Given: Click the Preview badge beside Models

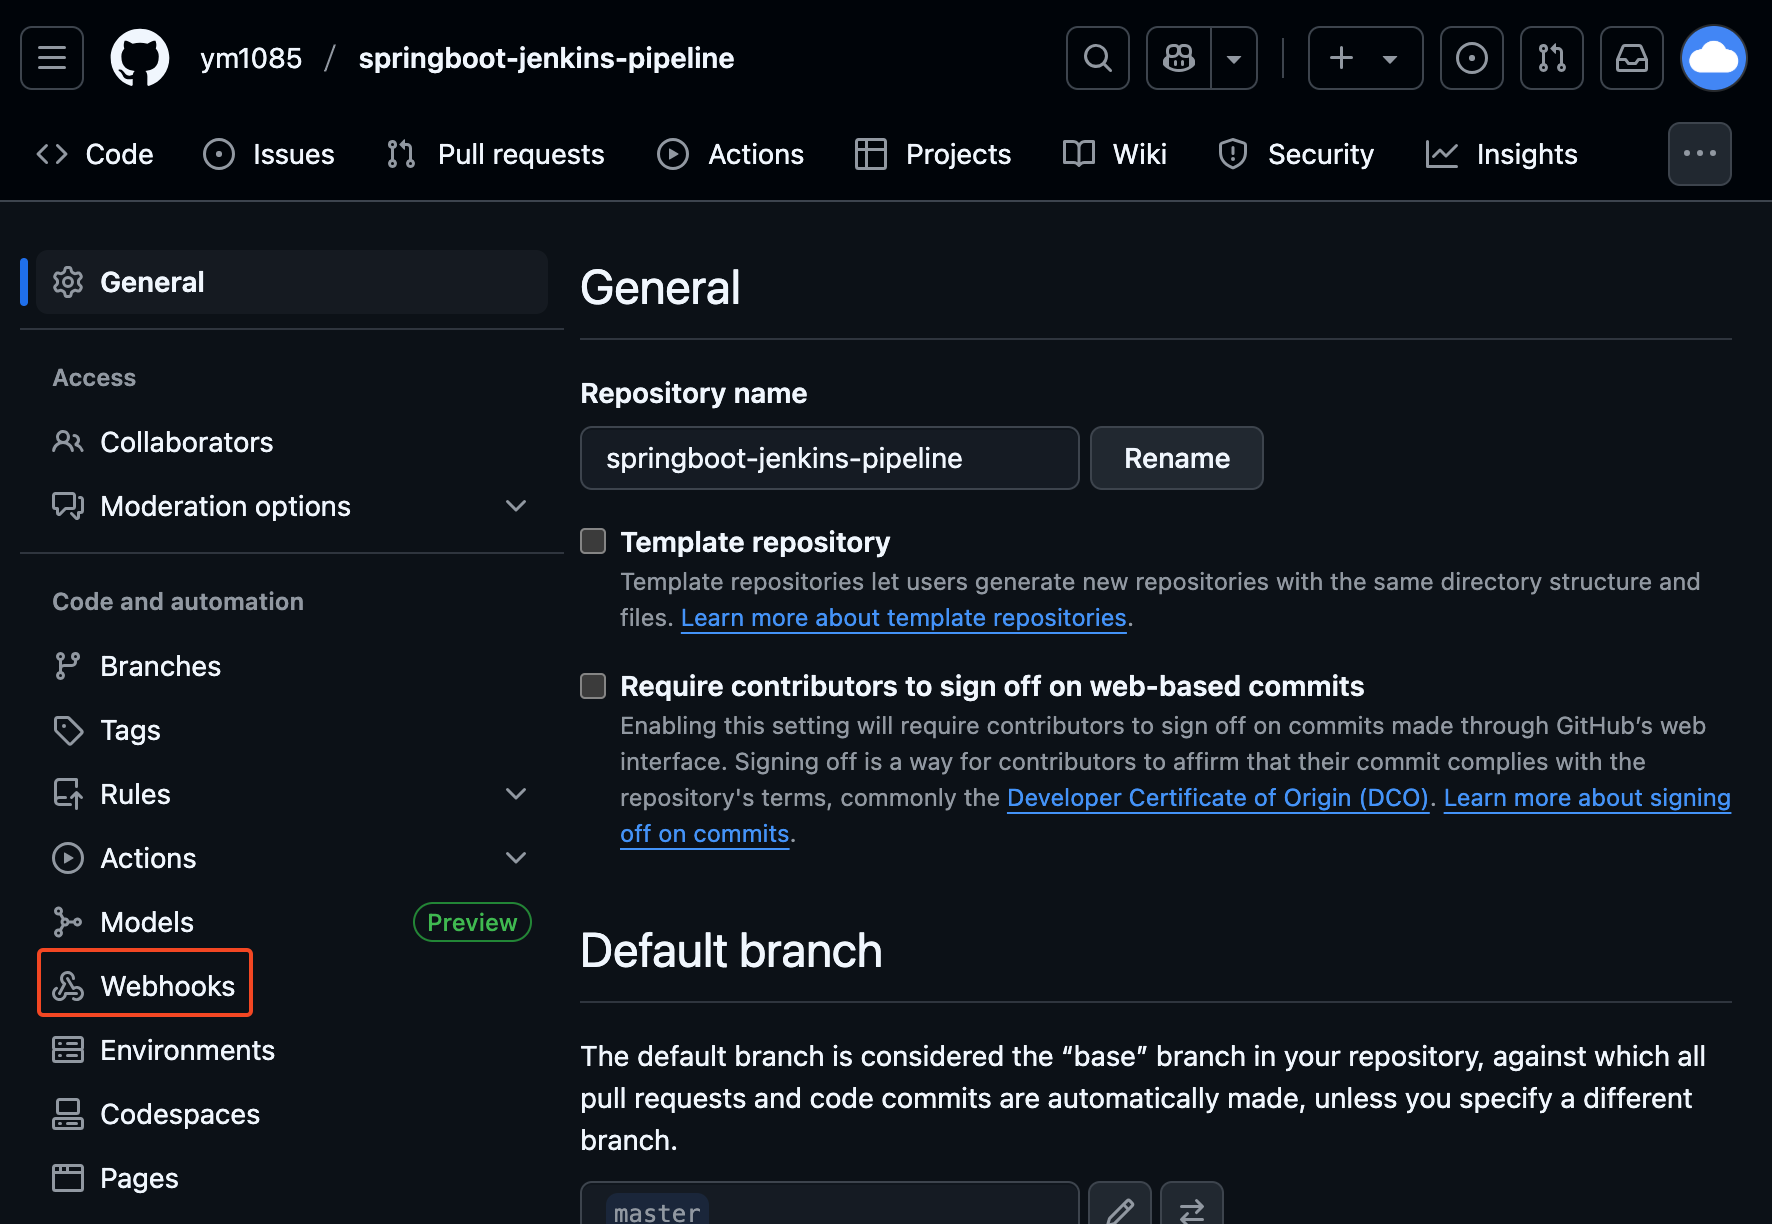Looking at the screenshot, I should [x=472, y=922].
